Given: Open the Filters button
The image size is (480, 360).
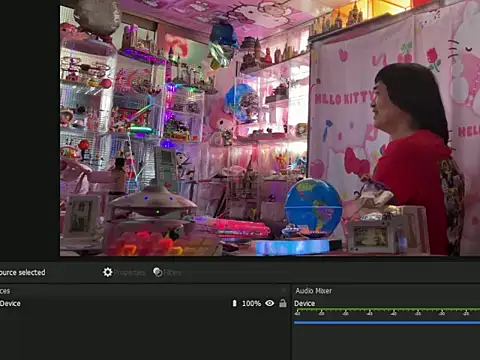Looking at the screenshot, I should click(x=167, y=272).
